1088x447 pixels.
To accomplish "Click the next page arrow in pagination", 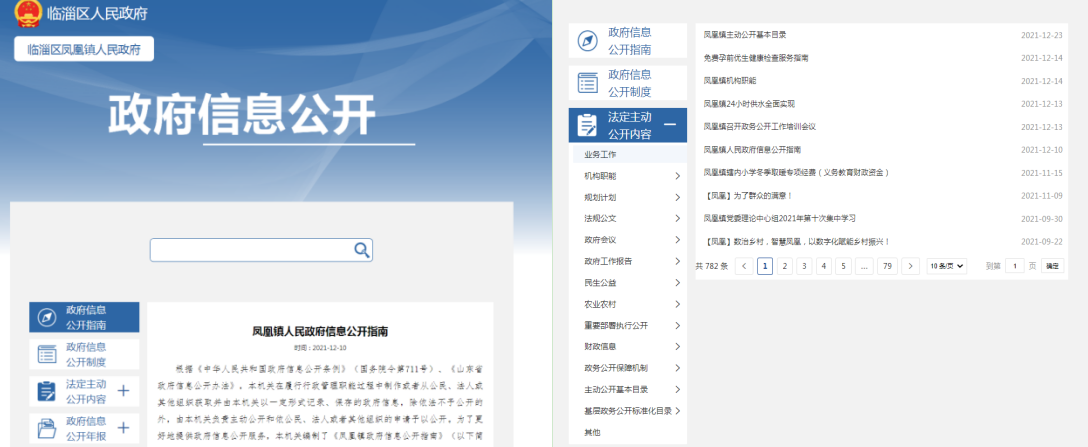I will 910,266.
